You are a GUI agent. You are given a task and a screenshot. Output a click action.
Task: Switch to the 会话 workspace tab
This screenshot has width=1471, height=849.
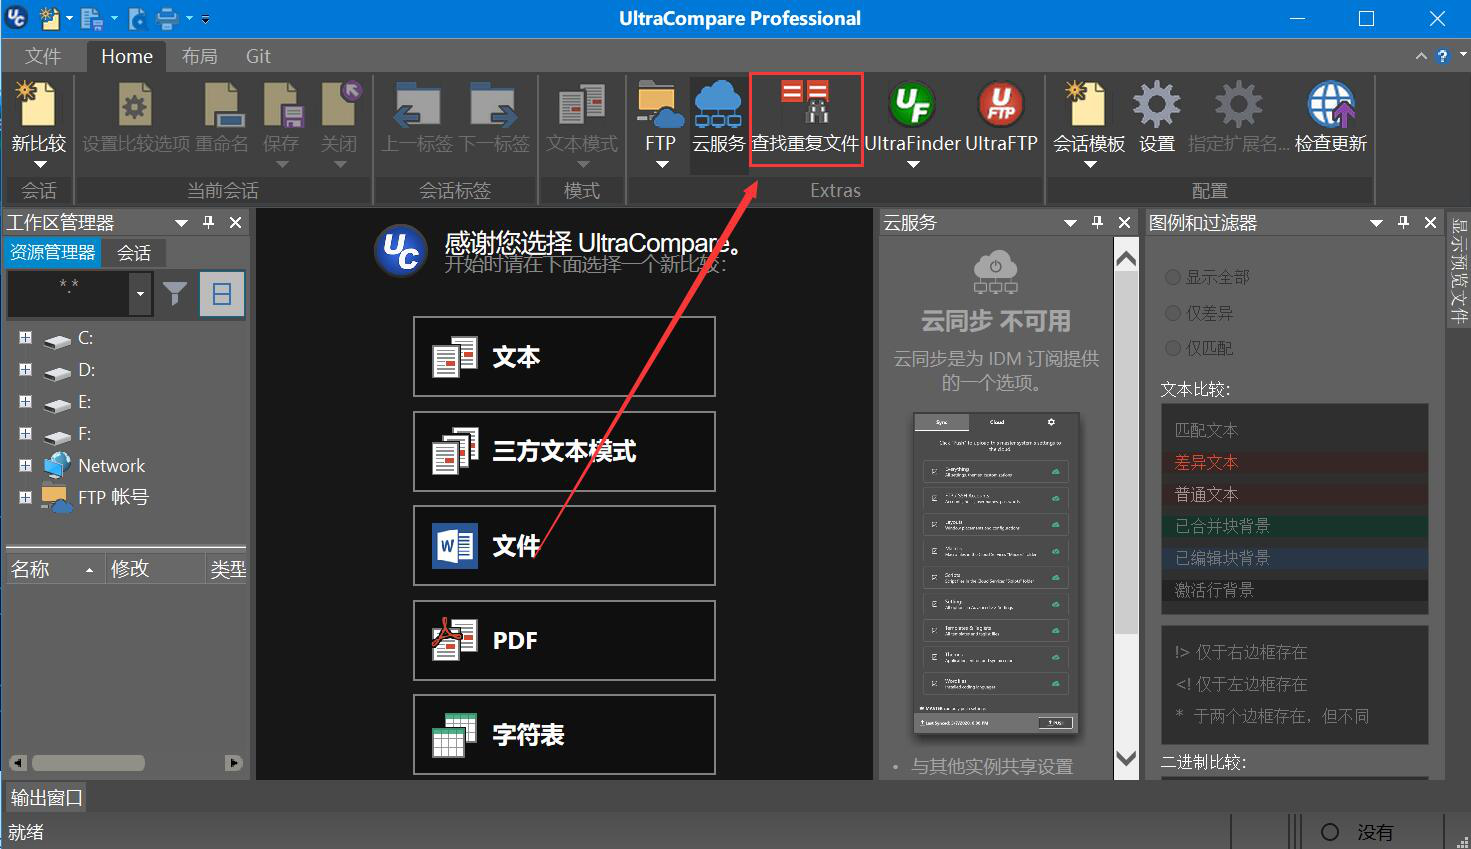[134, 252]
